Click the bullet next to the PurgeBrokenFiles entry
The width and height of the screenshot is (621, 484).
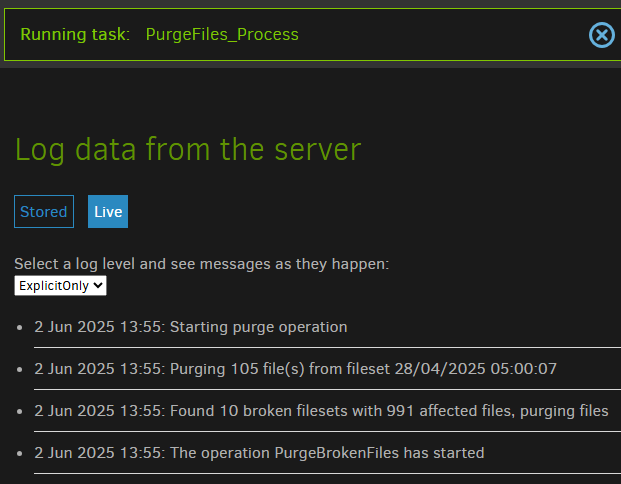(19, 454)
